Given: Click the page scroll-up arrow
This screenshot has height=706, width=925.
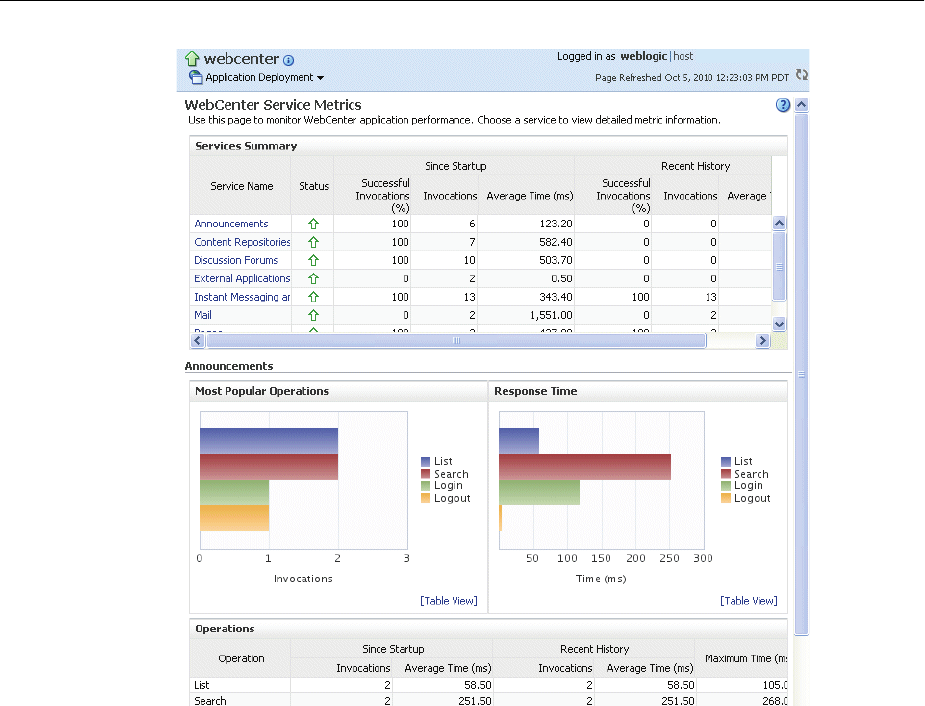Looking at the screenshot, I should tap(801, 105).
